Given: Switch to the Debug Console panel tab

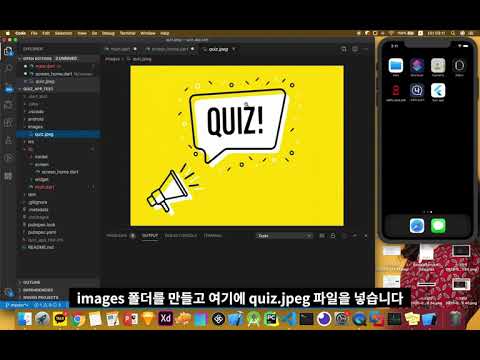Looking at the screenshot, I should coord(181,236).
